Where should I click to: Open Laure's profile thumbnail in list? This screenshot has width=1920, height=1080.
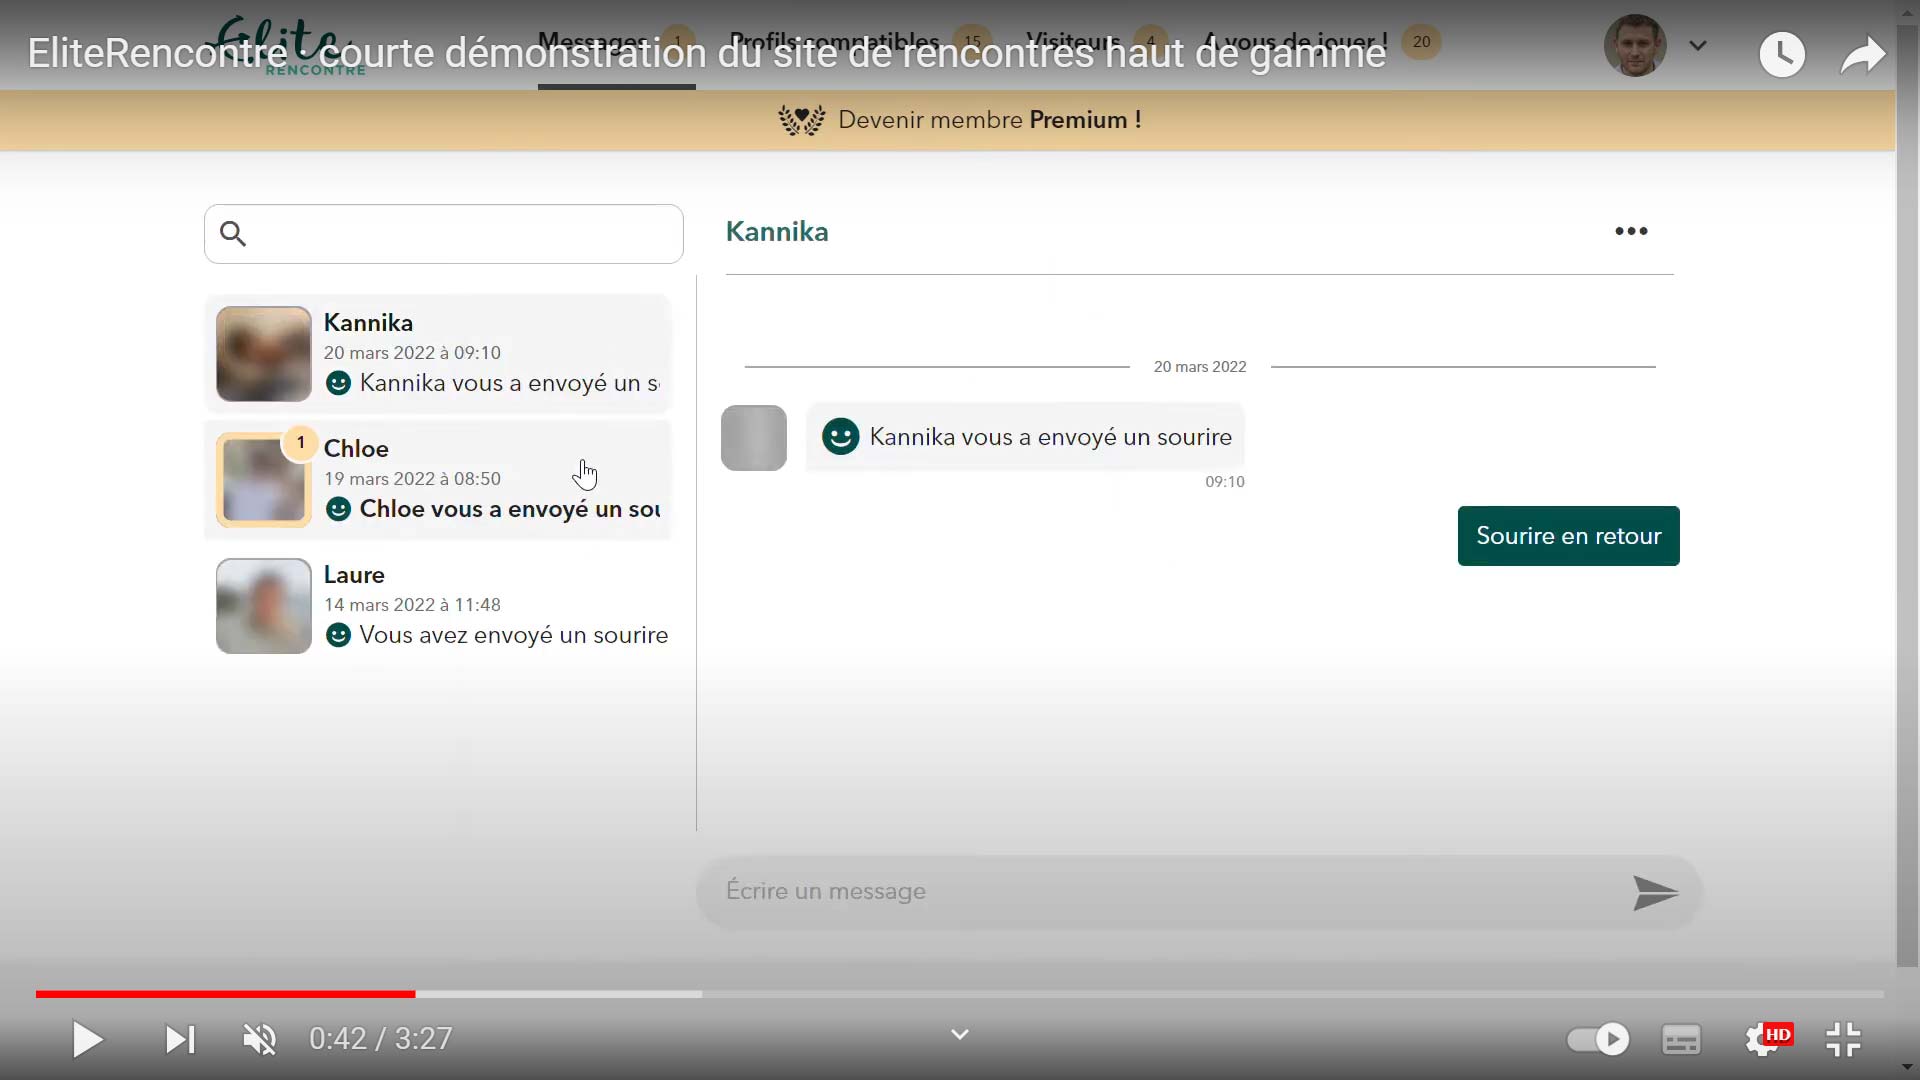(x=264, y=606)
